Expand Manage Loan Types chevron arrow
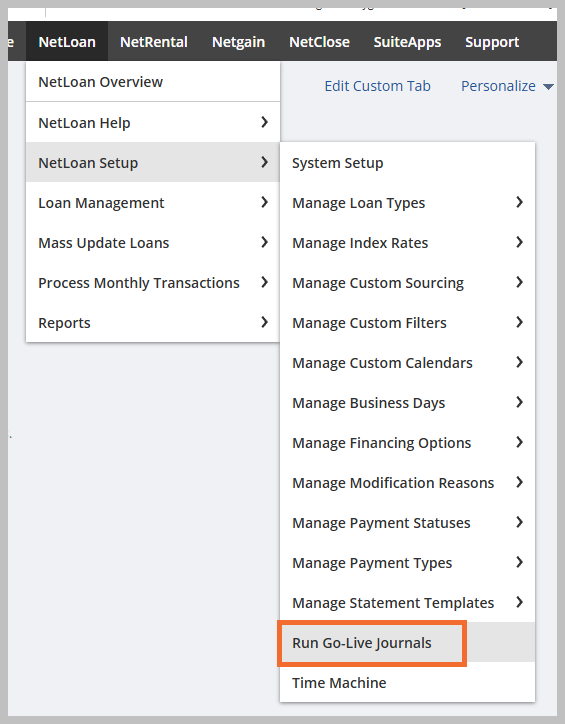The image size is (565, 724). (519, 202)
